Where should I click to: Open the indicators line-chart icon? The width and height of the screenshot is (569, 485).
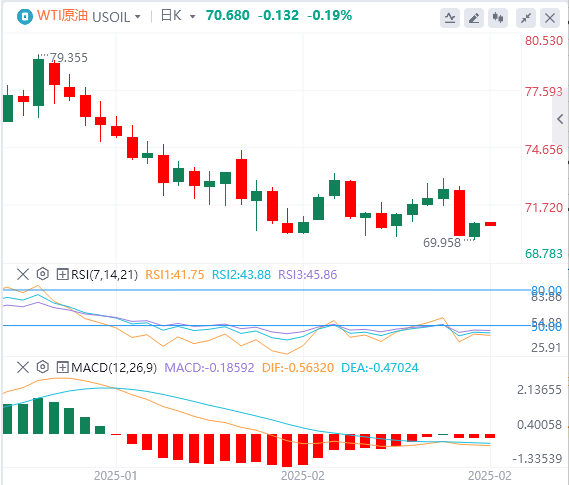[x=450, y=17]
